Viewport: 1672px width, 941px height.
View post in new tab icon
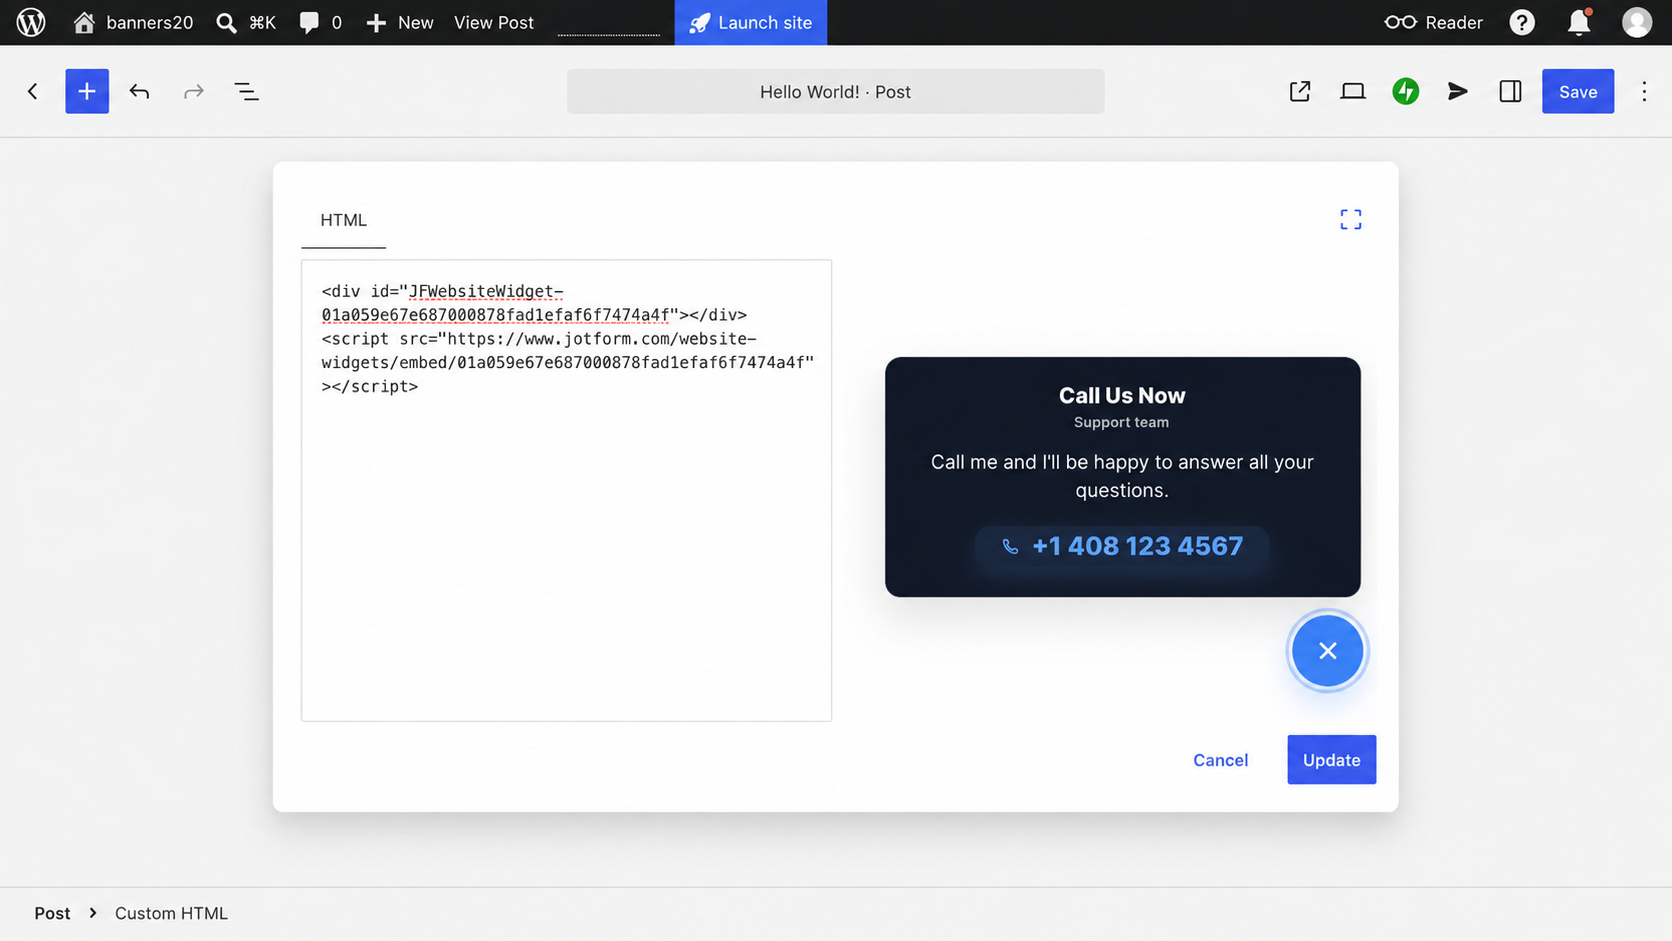[1300, 91]
